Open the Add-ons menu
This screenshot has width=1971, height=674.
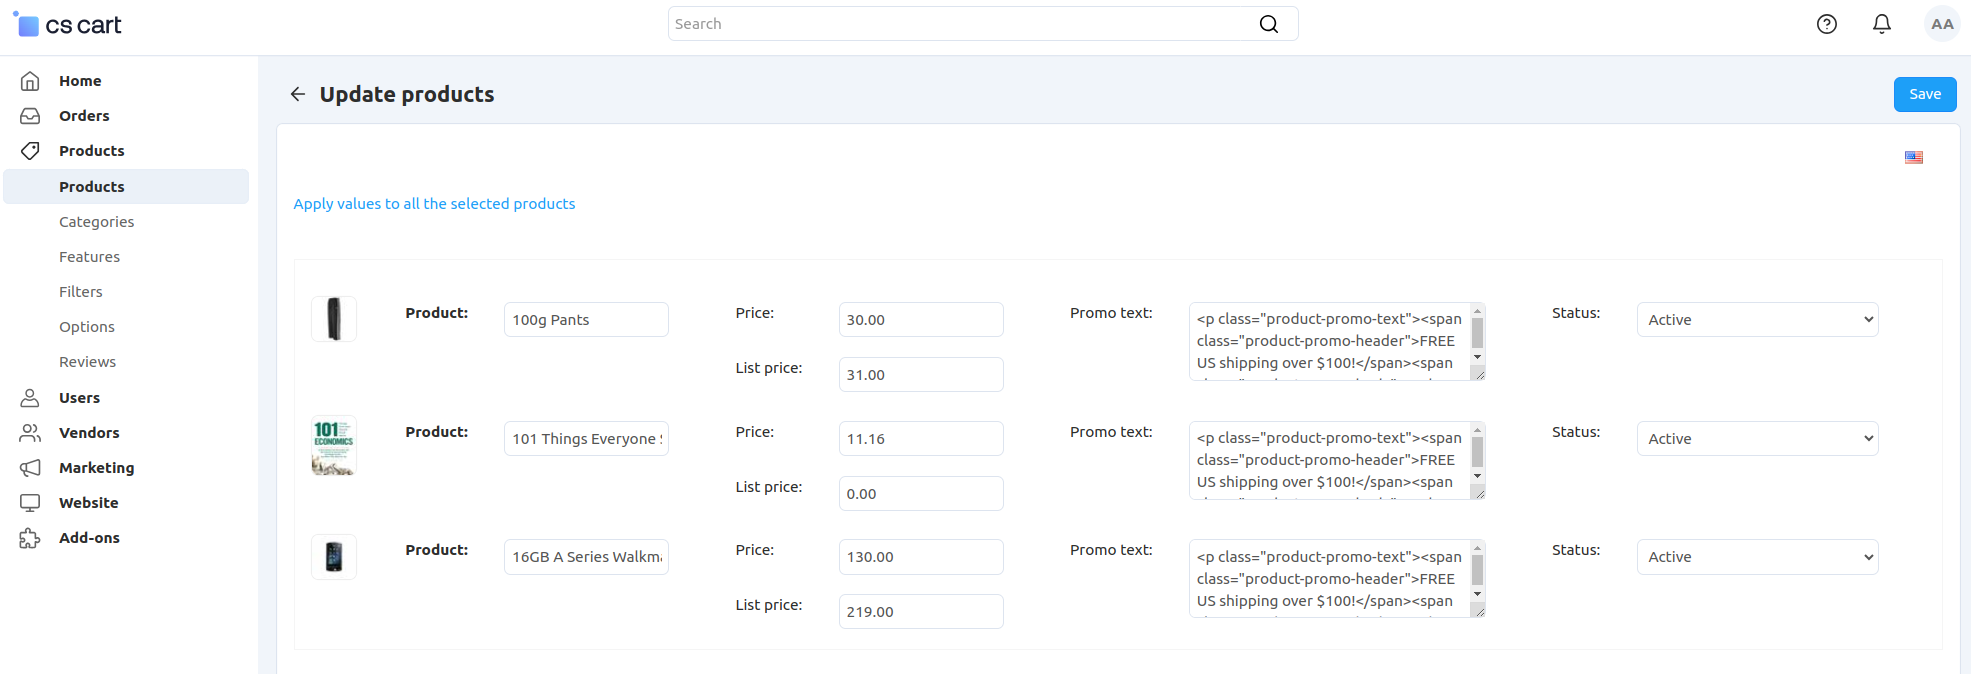click(89, 538)
